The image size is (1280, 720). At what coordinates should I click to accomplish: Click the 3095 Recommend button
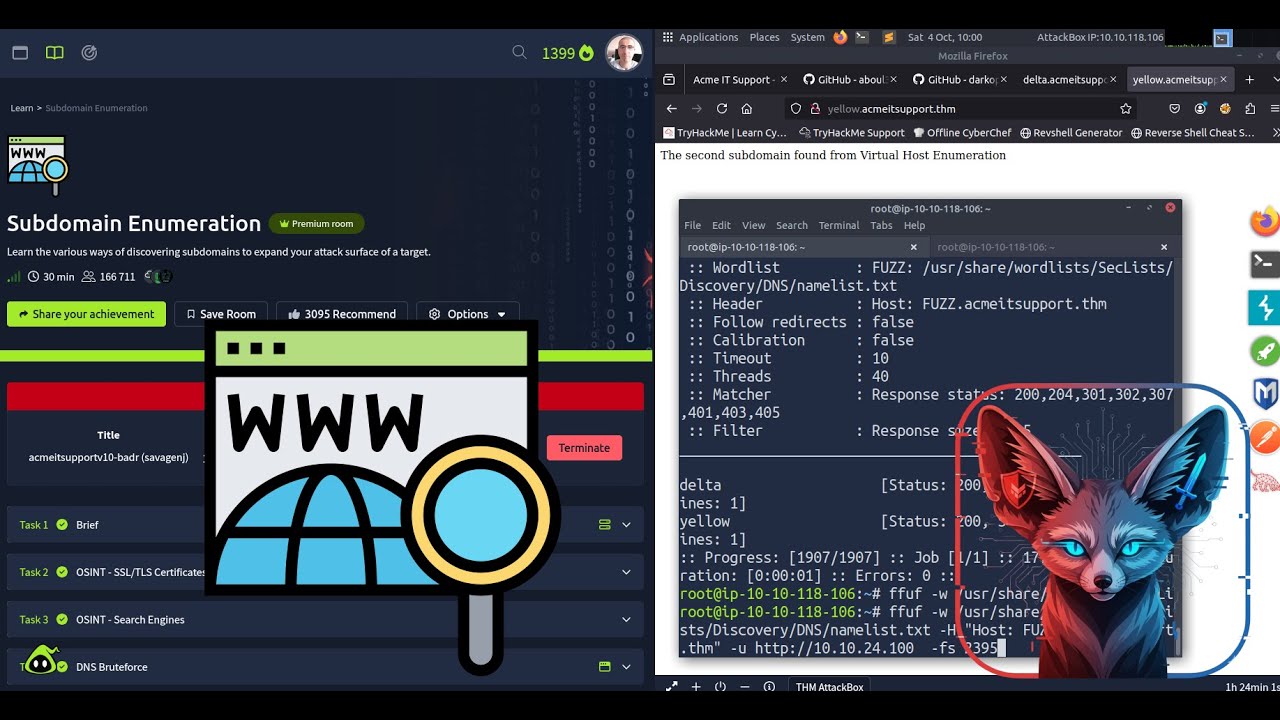(342, 314)
